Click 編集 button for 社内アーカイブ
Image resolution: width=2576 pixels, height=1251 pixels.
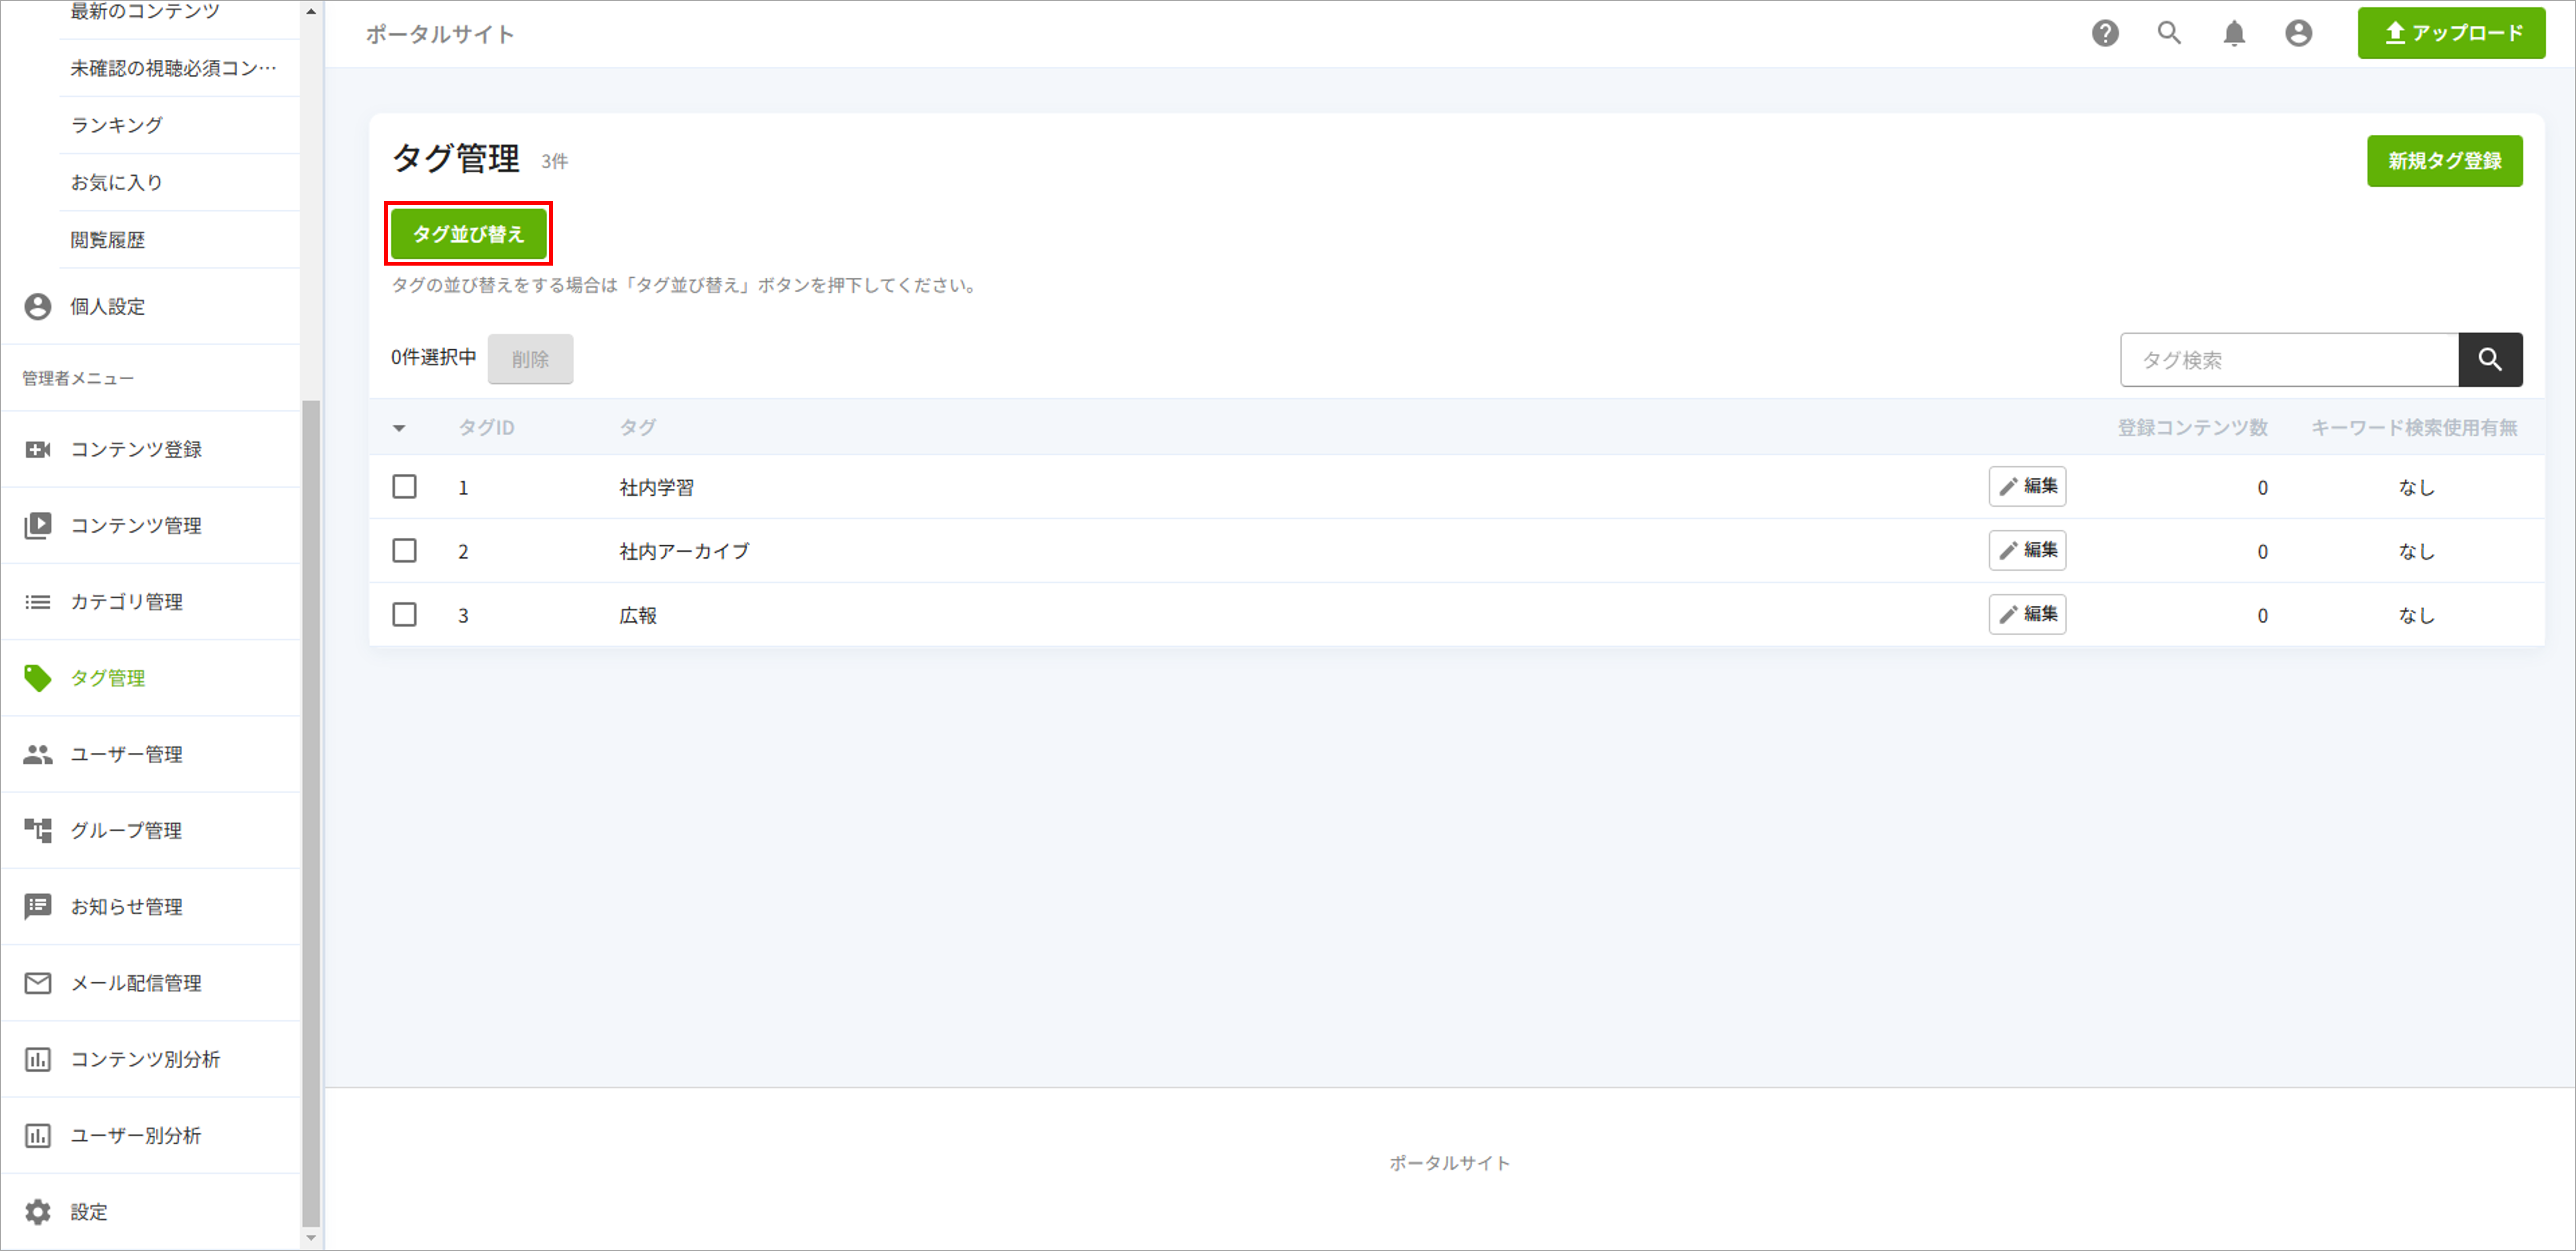pyautogui.click(x=2027, y=551)
